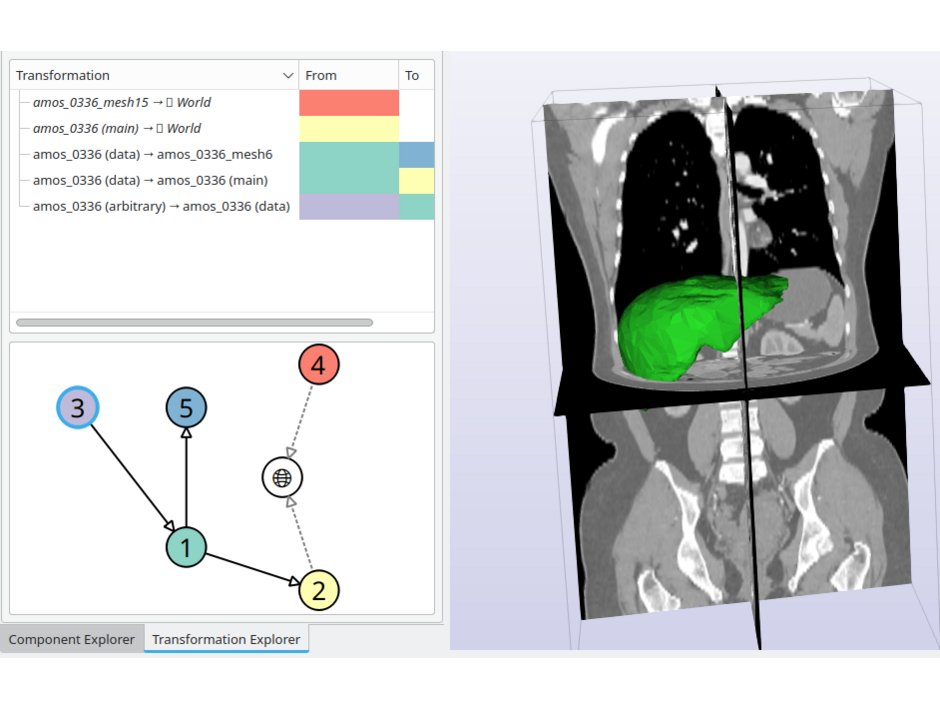Open the Transformation column header dropdown
The height and width of the screenshot is (710, 940).
click(x=289, y=75)
